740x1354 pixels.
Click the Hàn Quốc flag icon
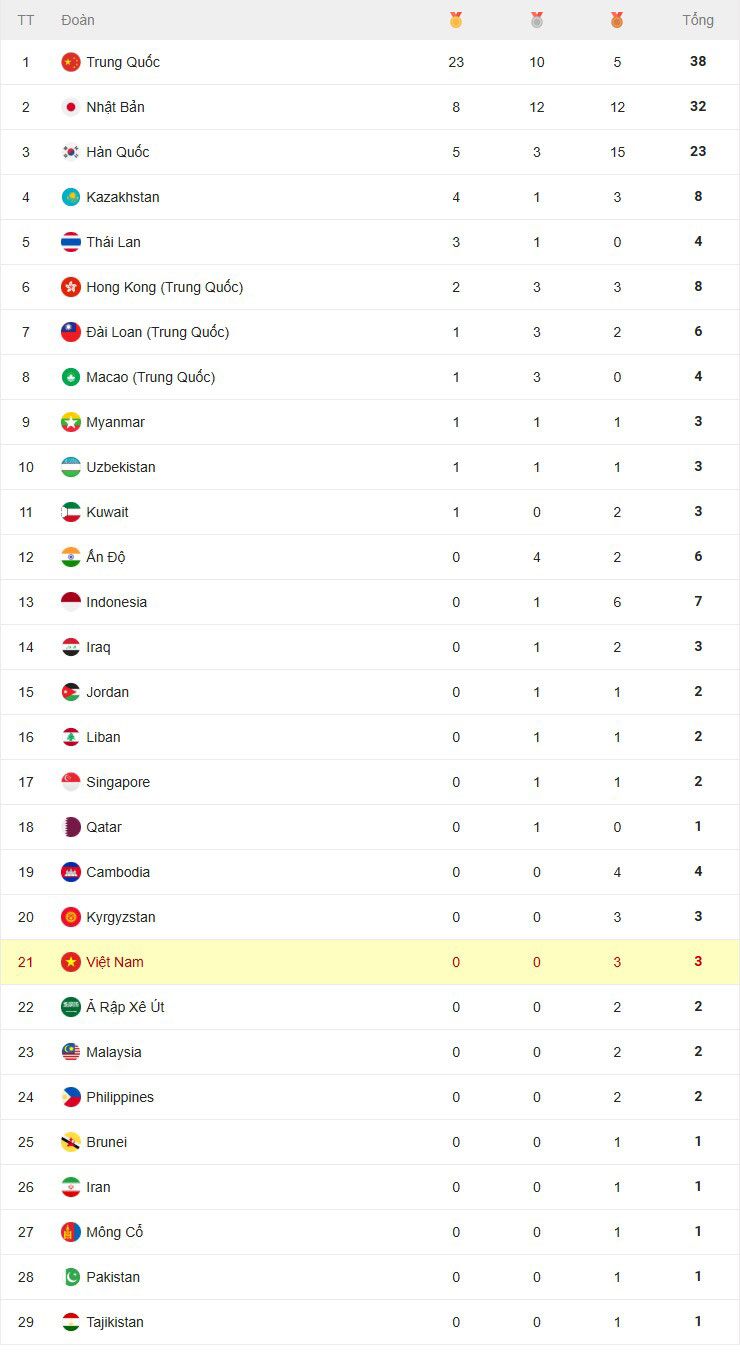click(x=71, y=152)
